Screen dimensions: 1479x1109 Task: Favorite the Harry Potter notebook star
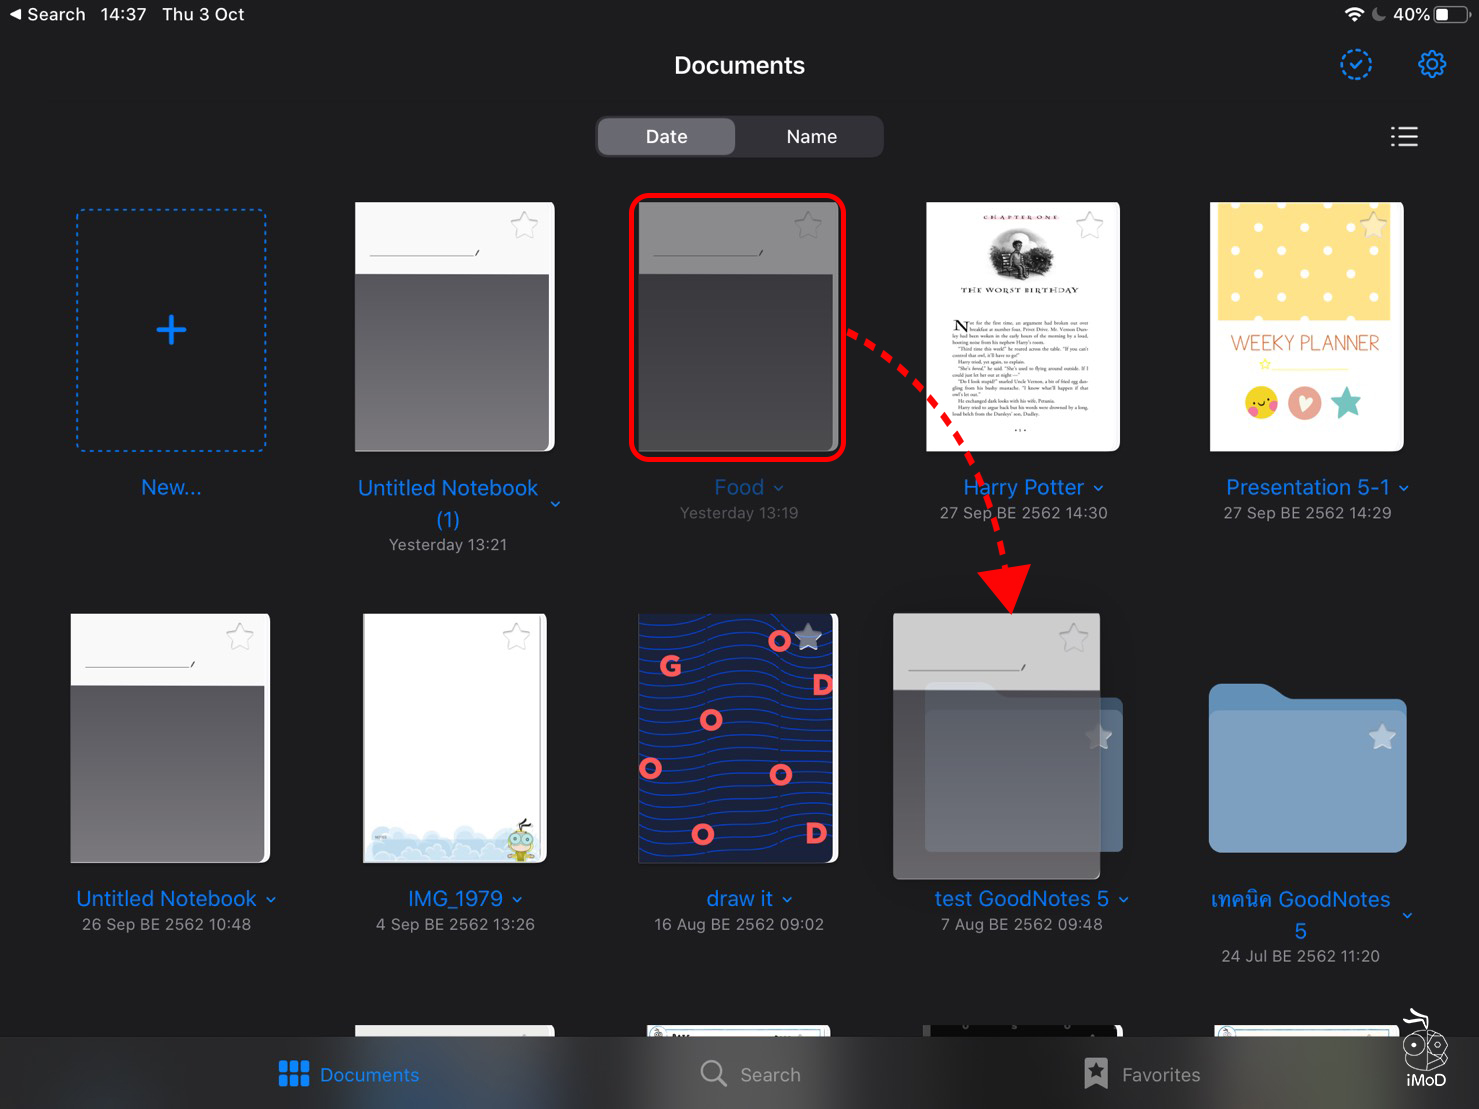pos(1089,225)
